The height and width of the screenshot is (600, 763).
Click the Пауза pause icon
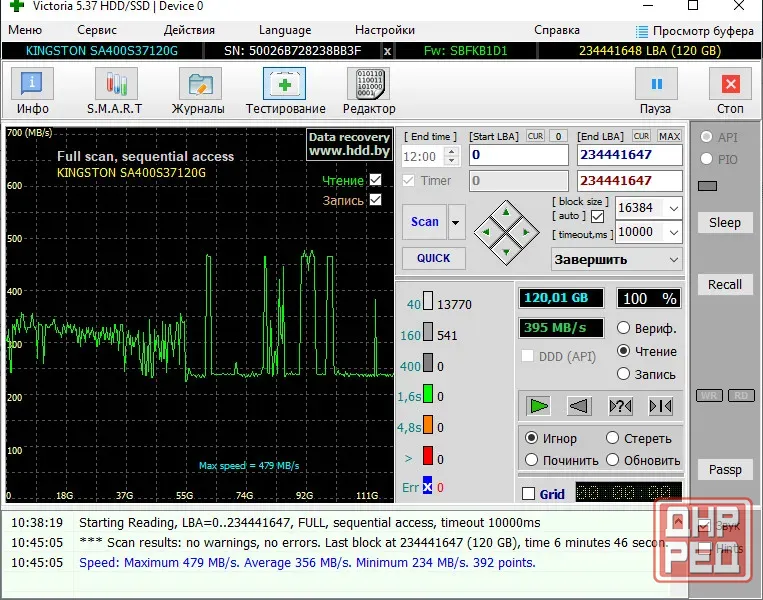(656, 84)
